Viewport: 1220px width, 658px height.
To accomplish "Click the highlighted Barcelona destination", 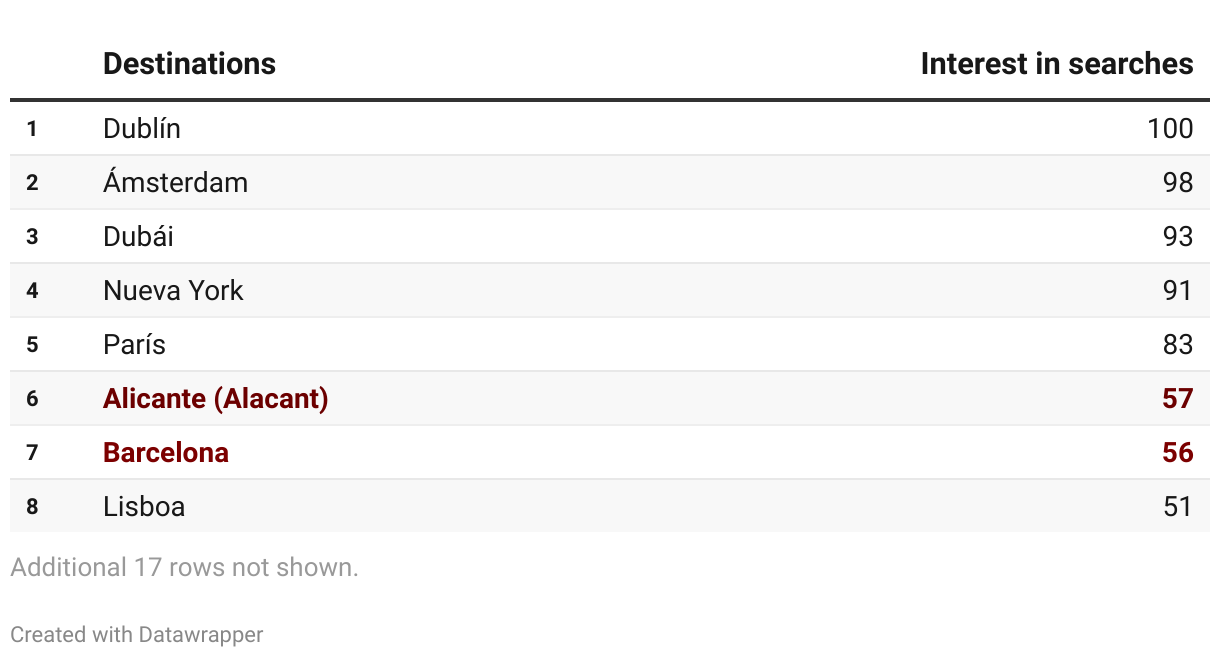I will coord(166,452).
